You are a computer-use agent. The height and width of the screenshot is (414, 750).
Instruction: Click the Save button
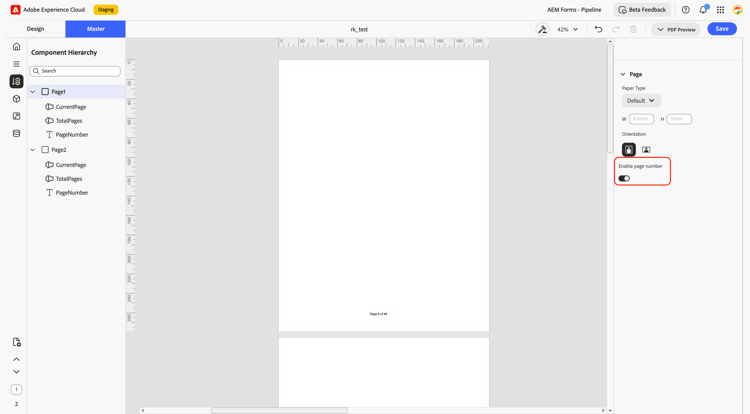722,29
